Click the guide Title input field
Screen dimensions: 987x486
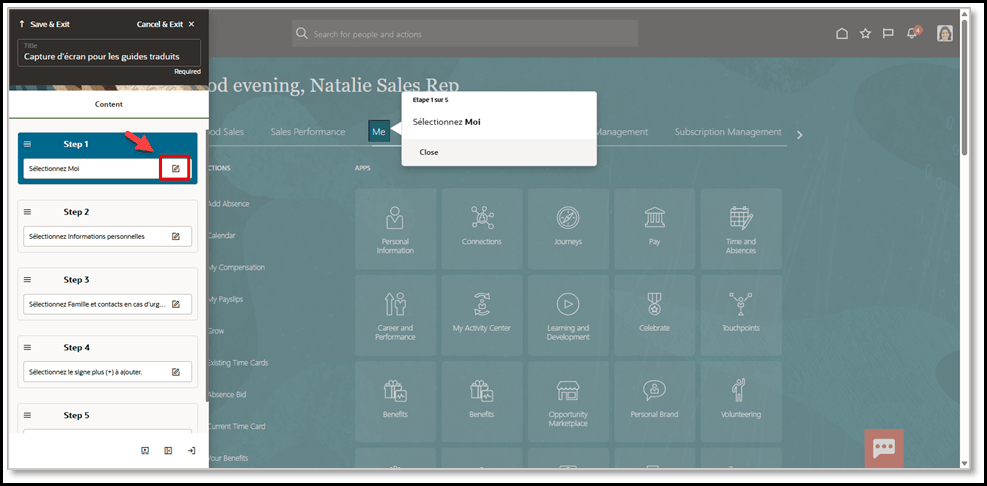click(x=110, y=53)
